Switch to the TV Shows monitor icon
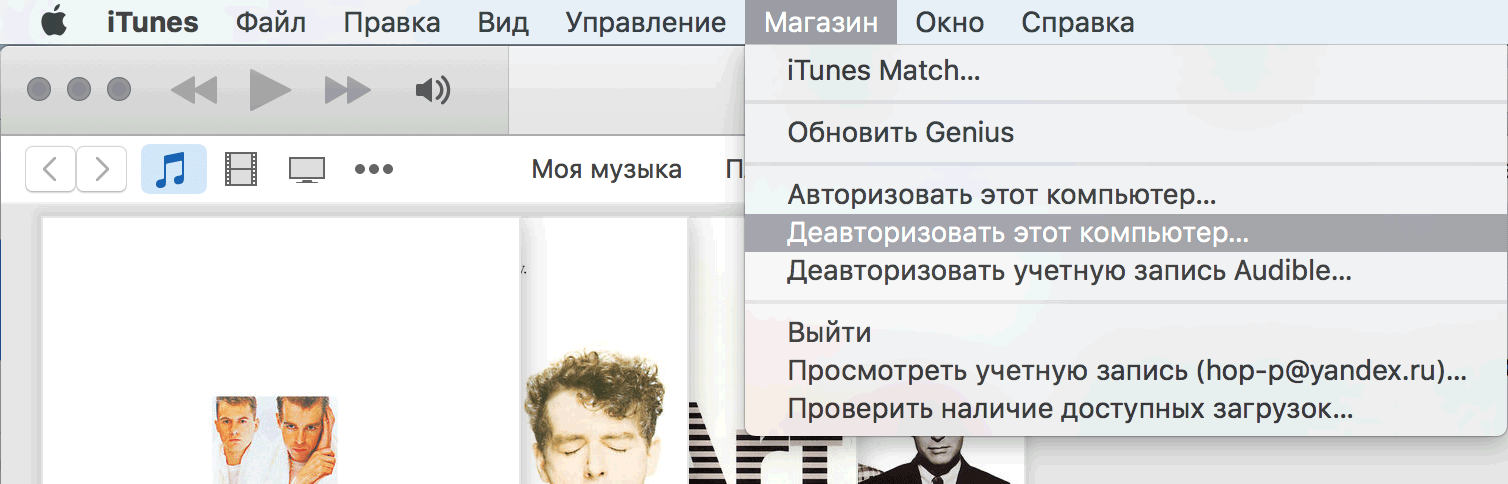 307,170
